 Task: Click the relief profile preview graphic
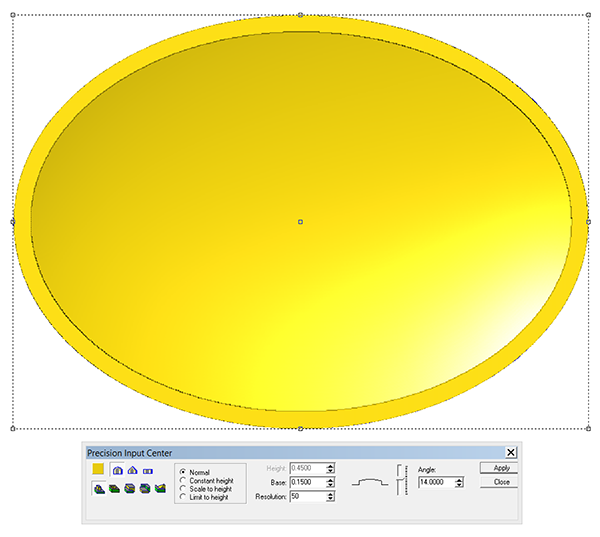(370, 482)
